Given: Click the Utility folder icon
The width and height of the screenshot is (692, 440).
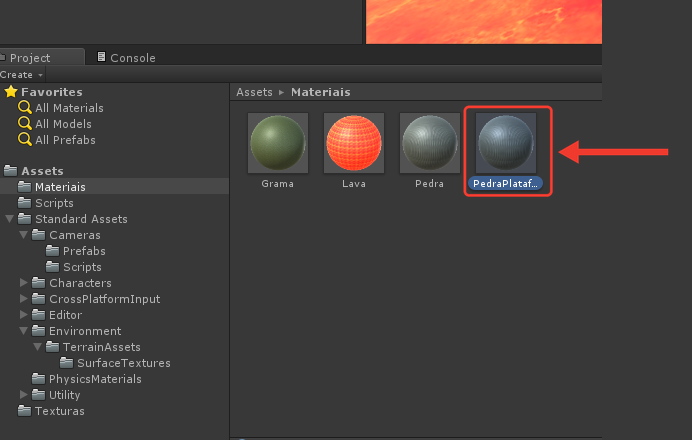Looking at the screenshot, I should (x=38, y=395).
